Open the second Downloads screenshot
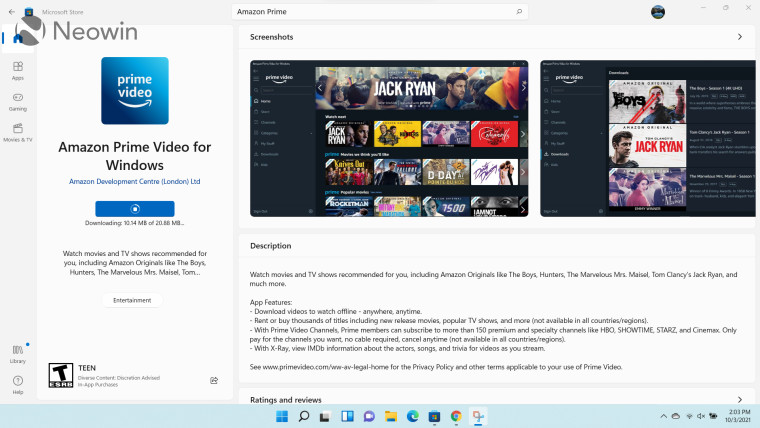Screen dimensions: 760x428 (x=648, y=138)
